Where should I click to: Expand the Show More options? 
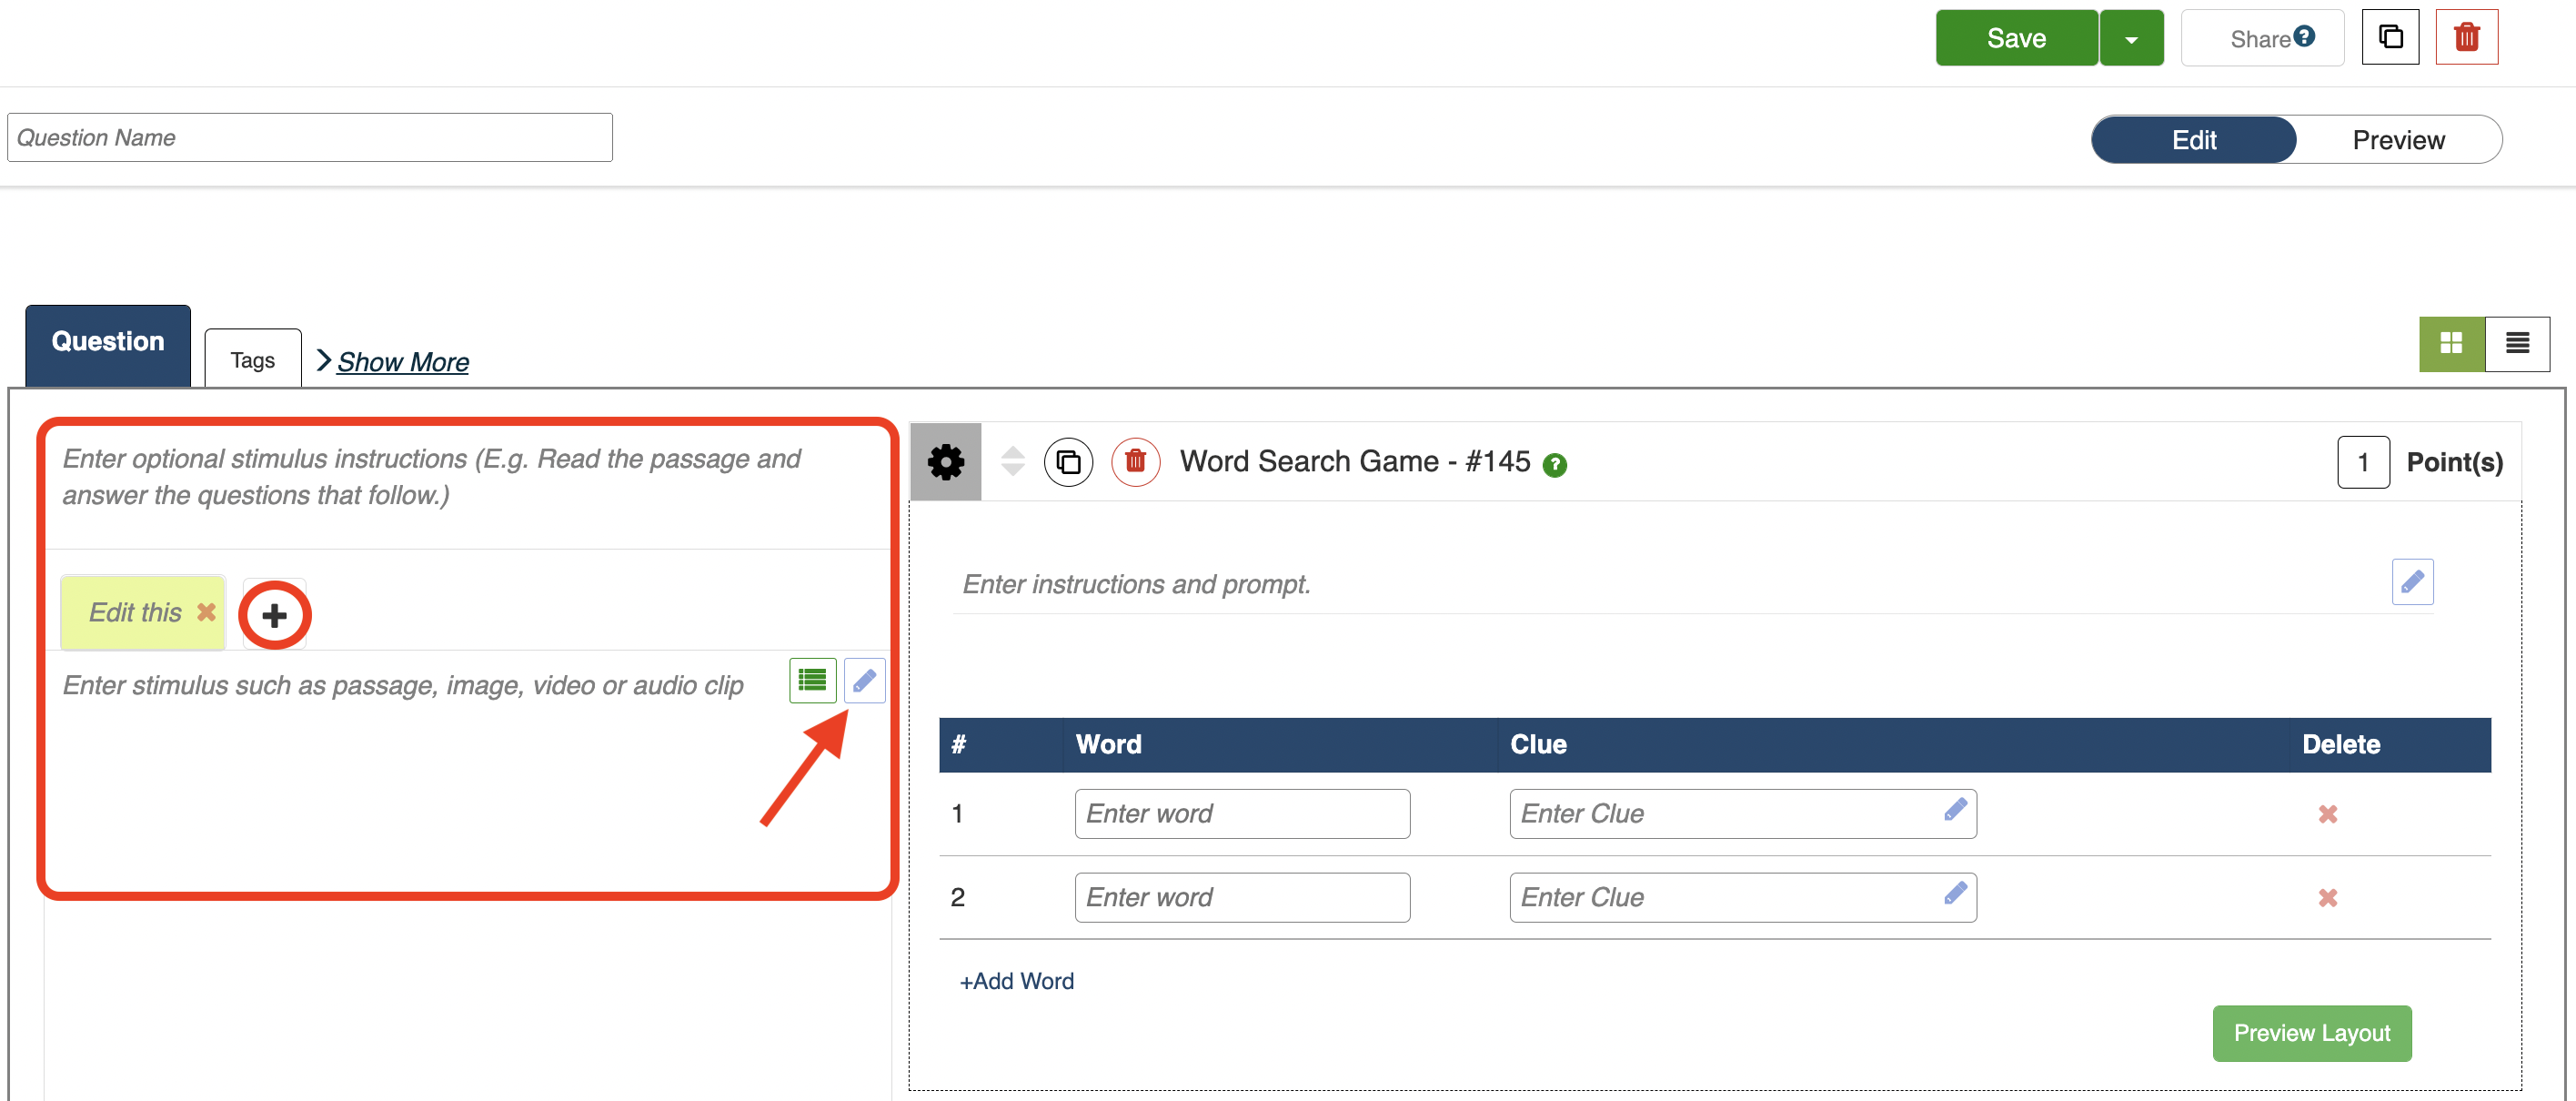401,362
